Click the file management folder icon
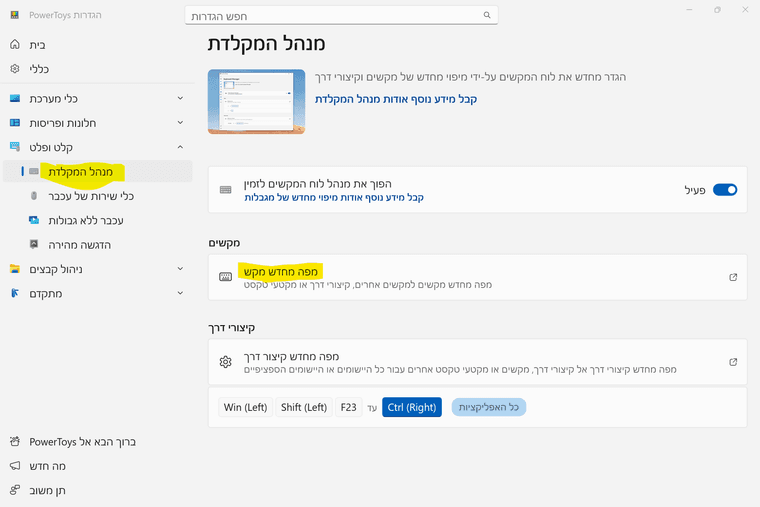Viewport: 760px width, 507px height. (x=15, y=269)
